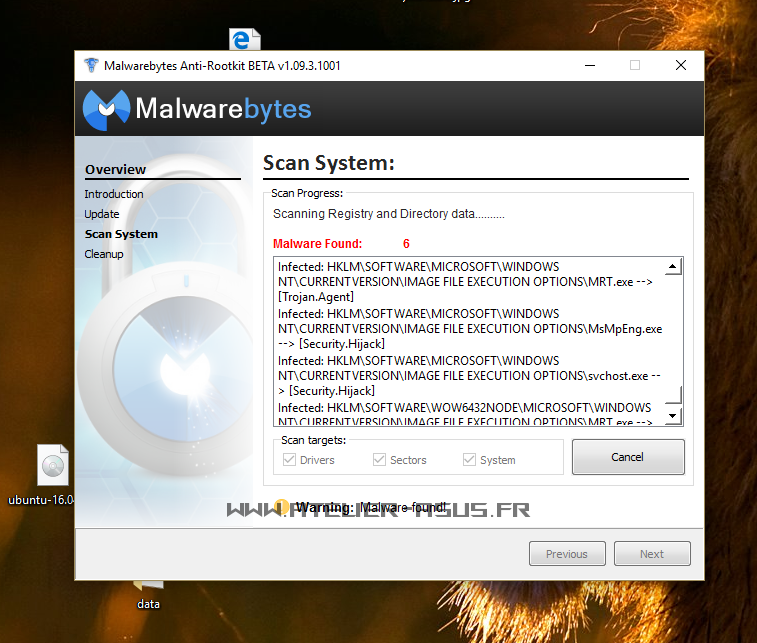757x643 pixels.
Task: Toggle the System scan target checkbox
Action: pos(470,460)
